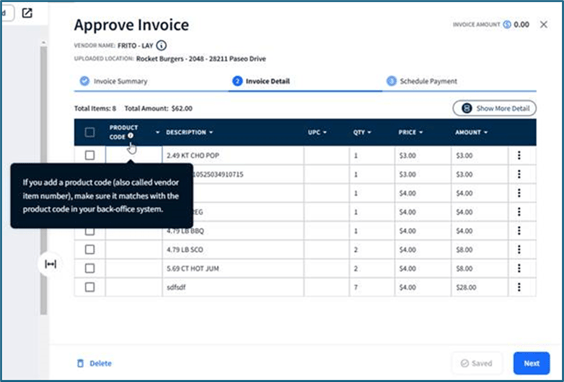Click the '2.49 KT CHO POP' description

[x=193, y=155]
